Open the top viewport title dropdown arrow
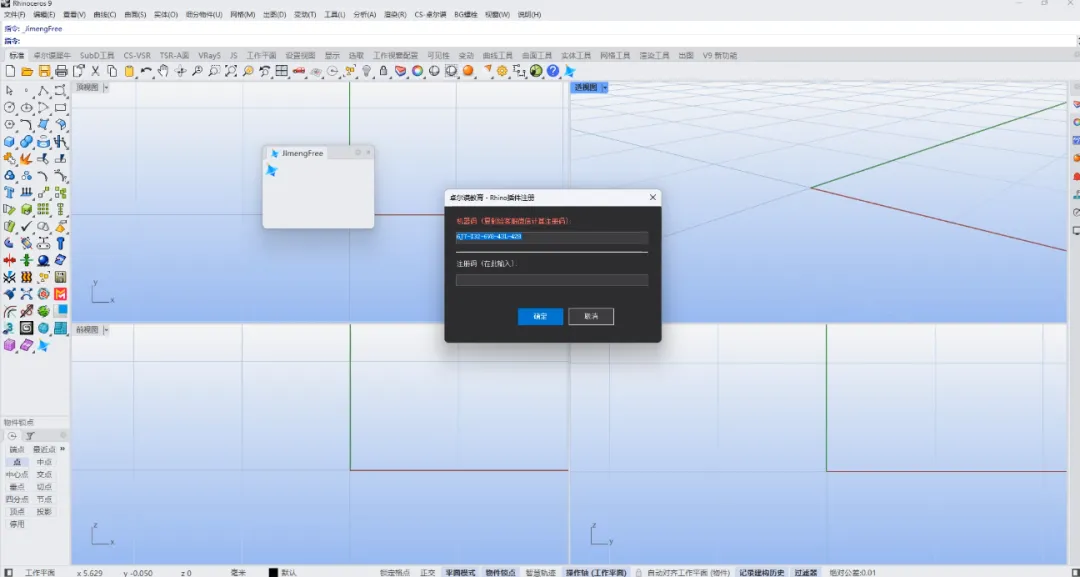The height and width of the screenshot is (577, 1080). tap(105, 87)
